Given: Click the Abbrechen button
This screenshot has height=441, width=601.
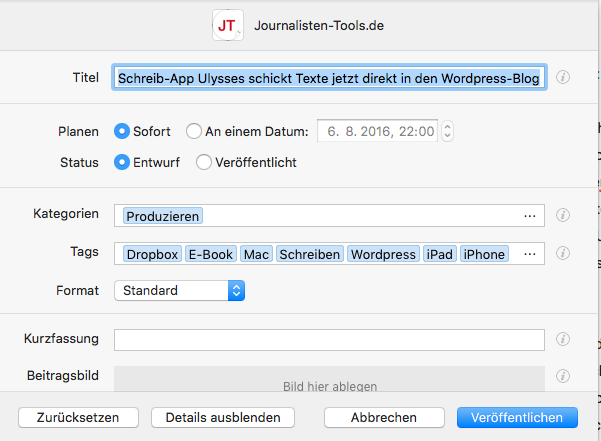Looking at the screenshot, I should tap(384, 417).
